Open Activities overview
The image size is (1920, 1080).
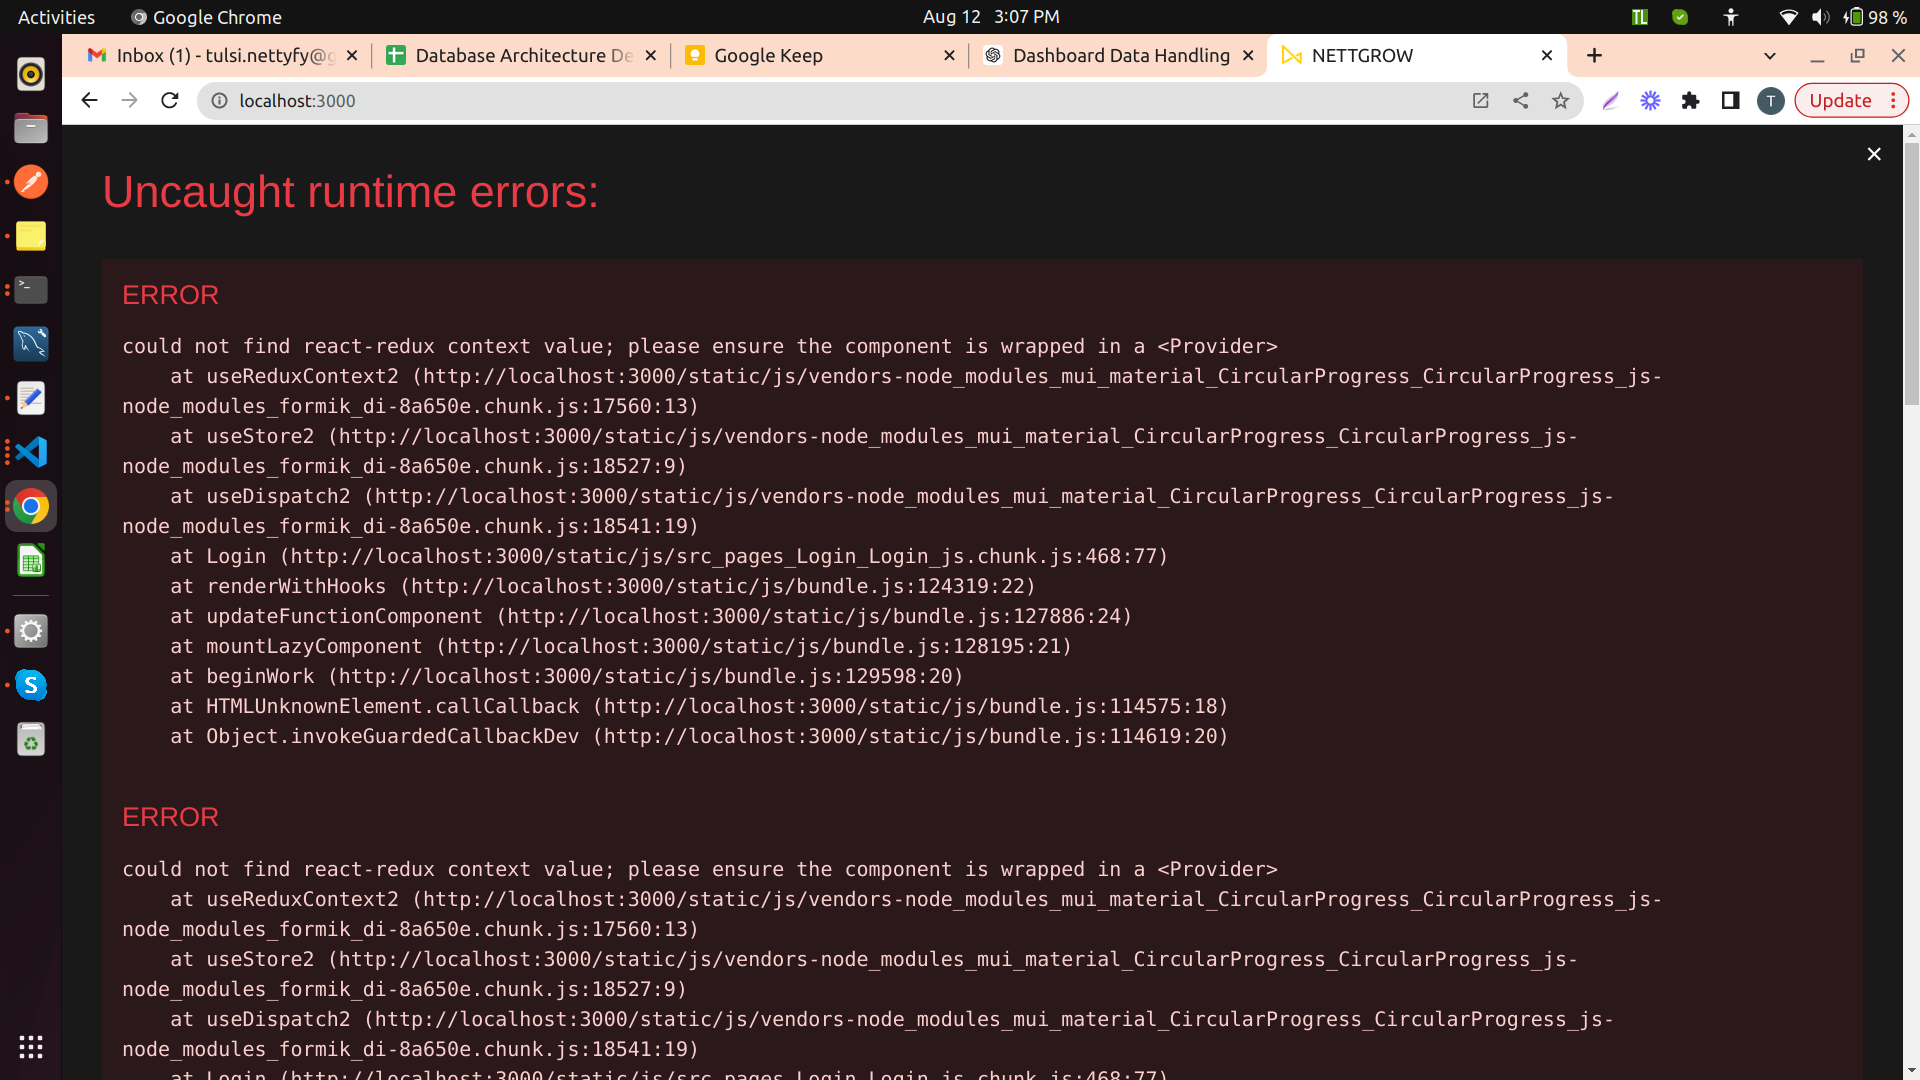point(56,17)
